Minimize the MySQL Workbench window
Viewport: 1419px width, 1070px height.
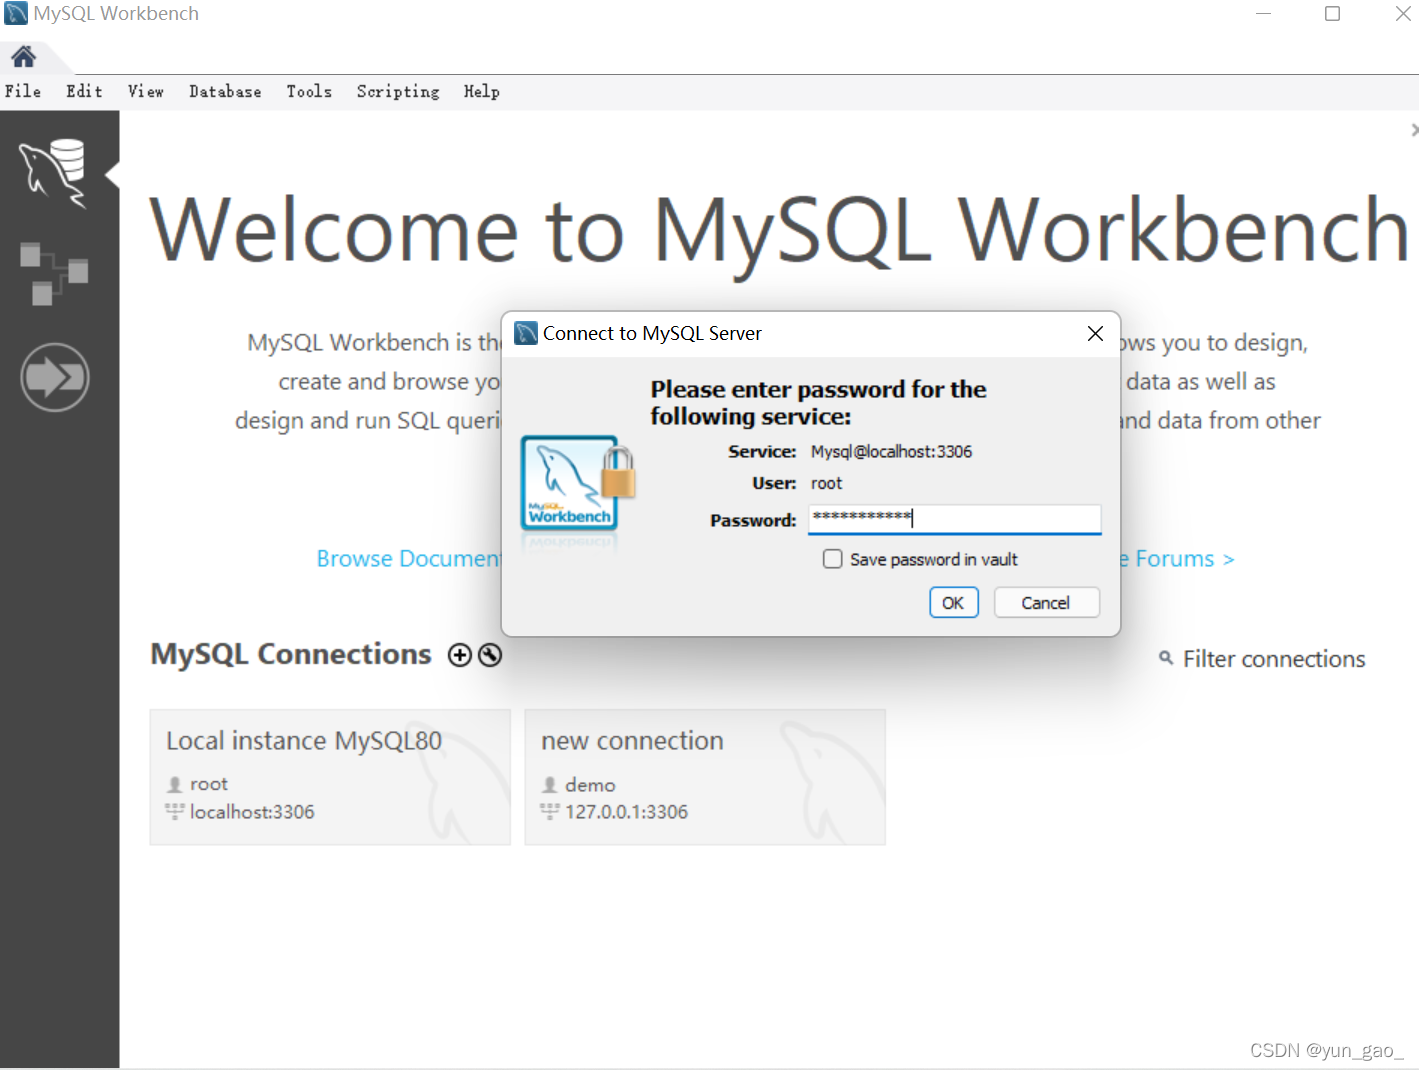point(1263,14)
